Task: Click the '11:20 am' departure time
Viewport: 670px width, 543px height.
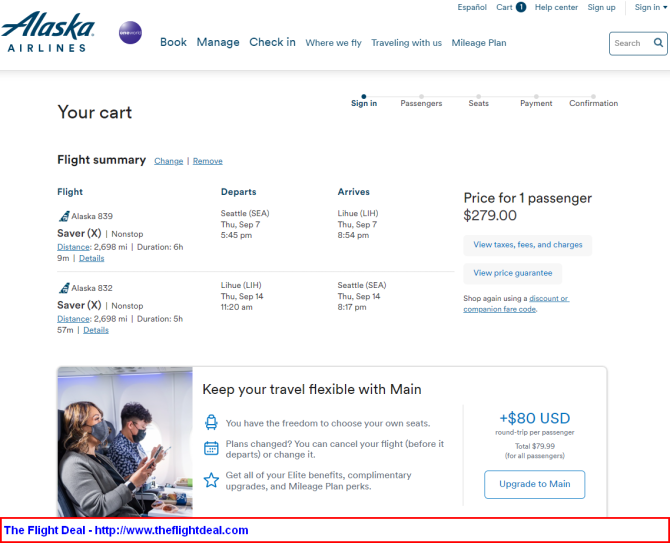Action: point(237,307)
